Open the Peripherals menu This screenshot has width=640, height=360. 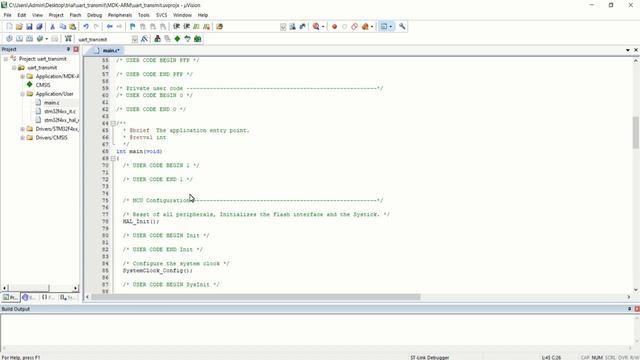click(x=120, y=15)
